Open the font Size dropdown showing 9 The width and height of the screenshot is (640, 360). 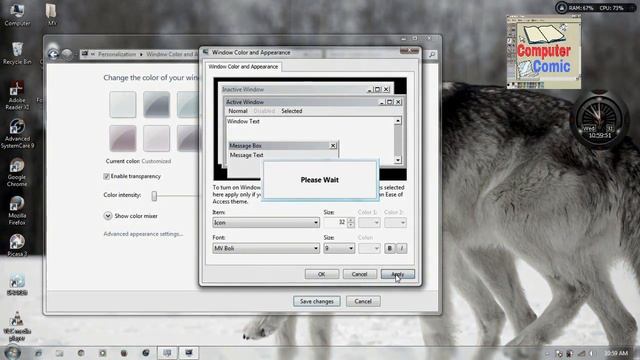tap(339, 248)
